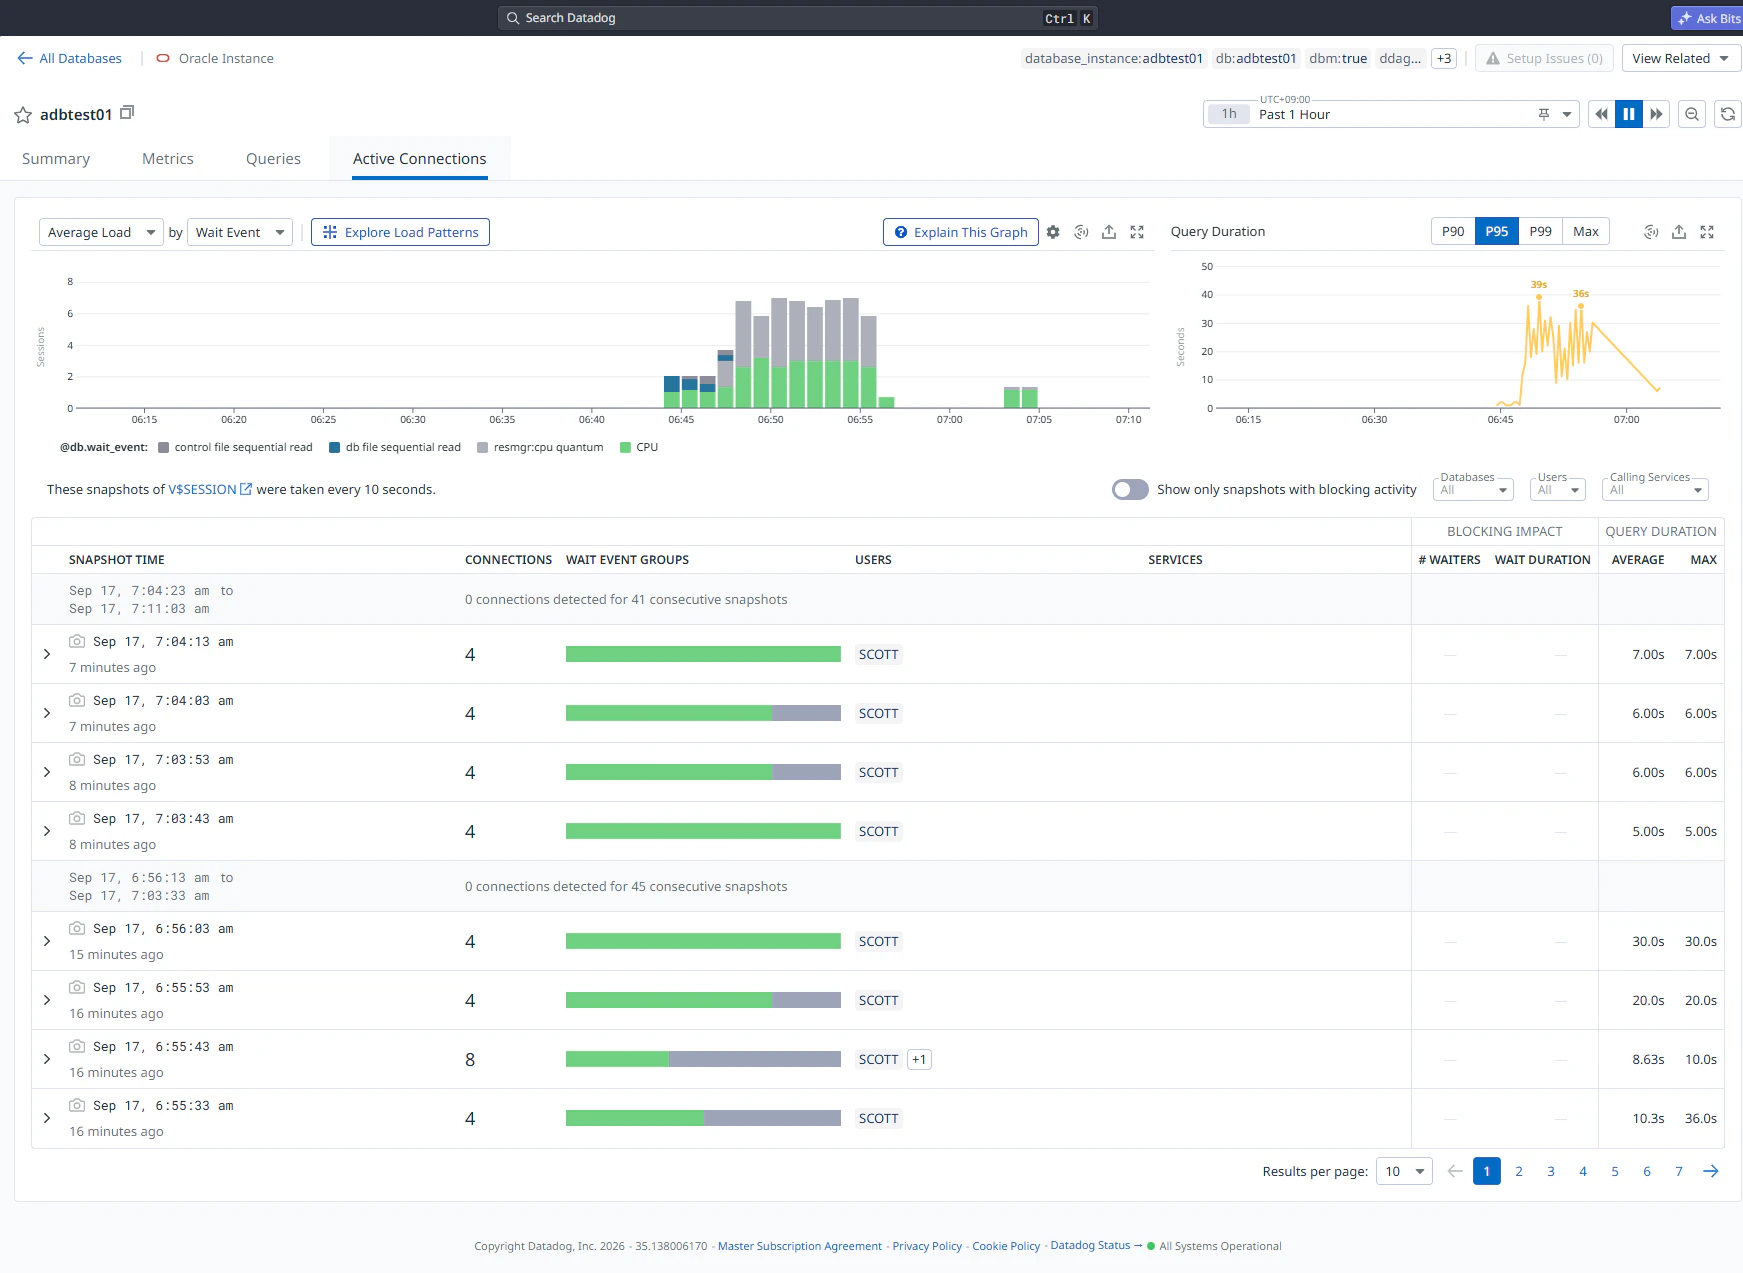Click camera icon for 6:56:03 am snapshot
Screen dimensions: 1743x1273
(x=77, y=928)
